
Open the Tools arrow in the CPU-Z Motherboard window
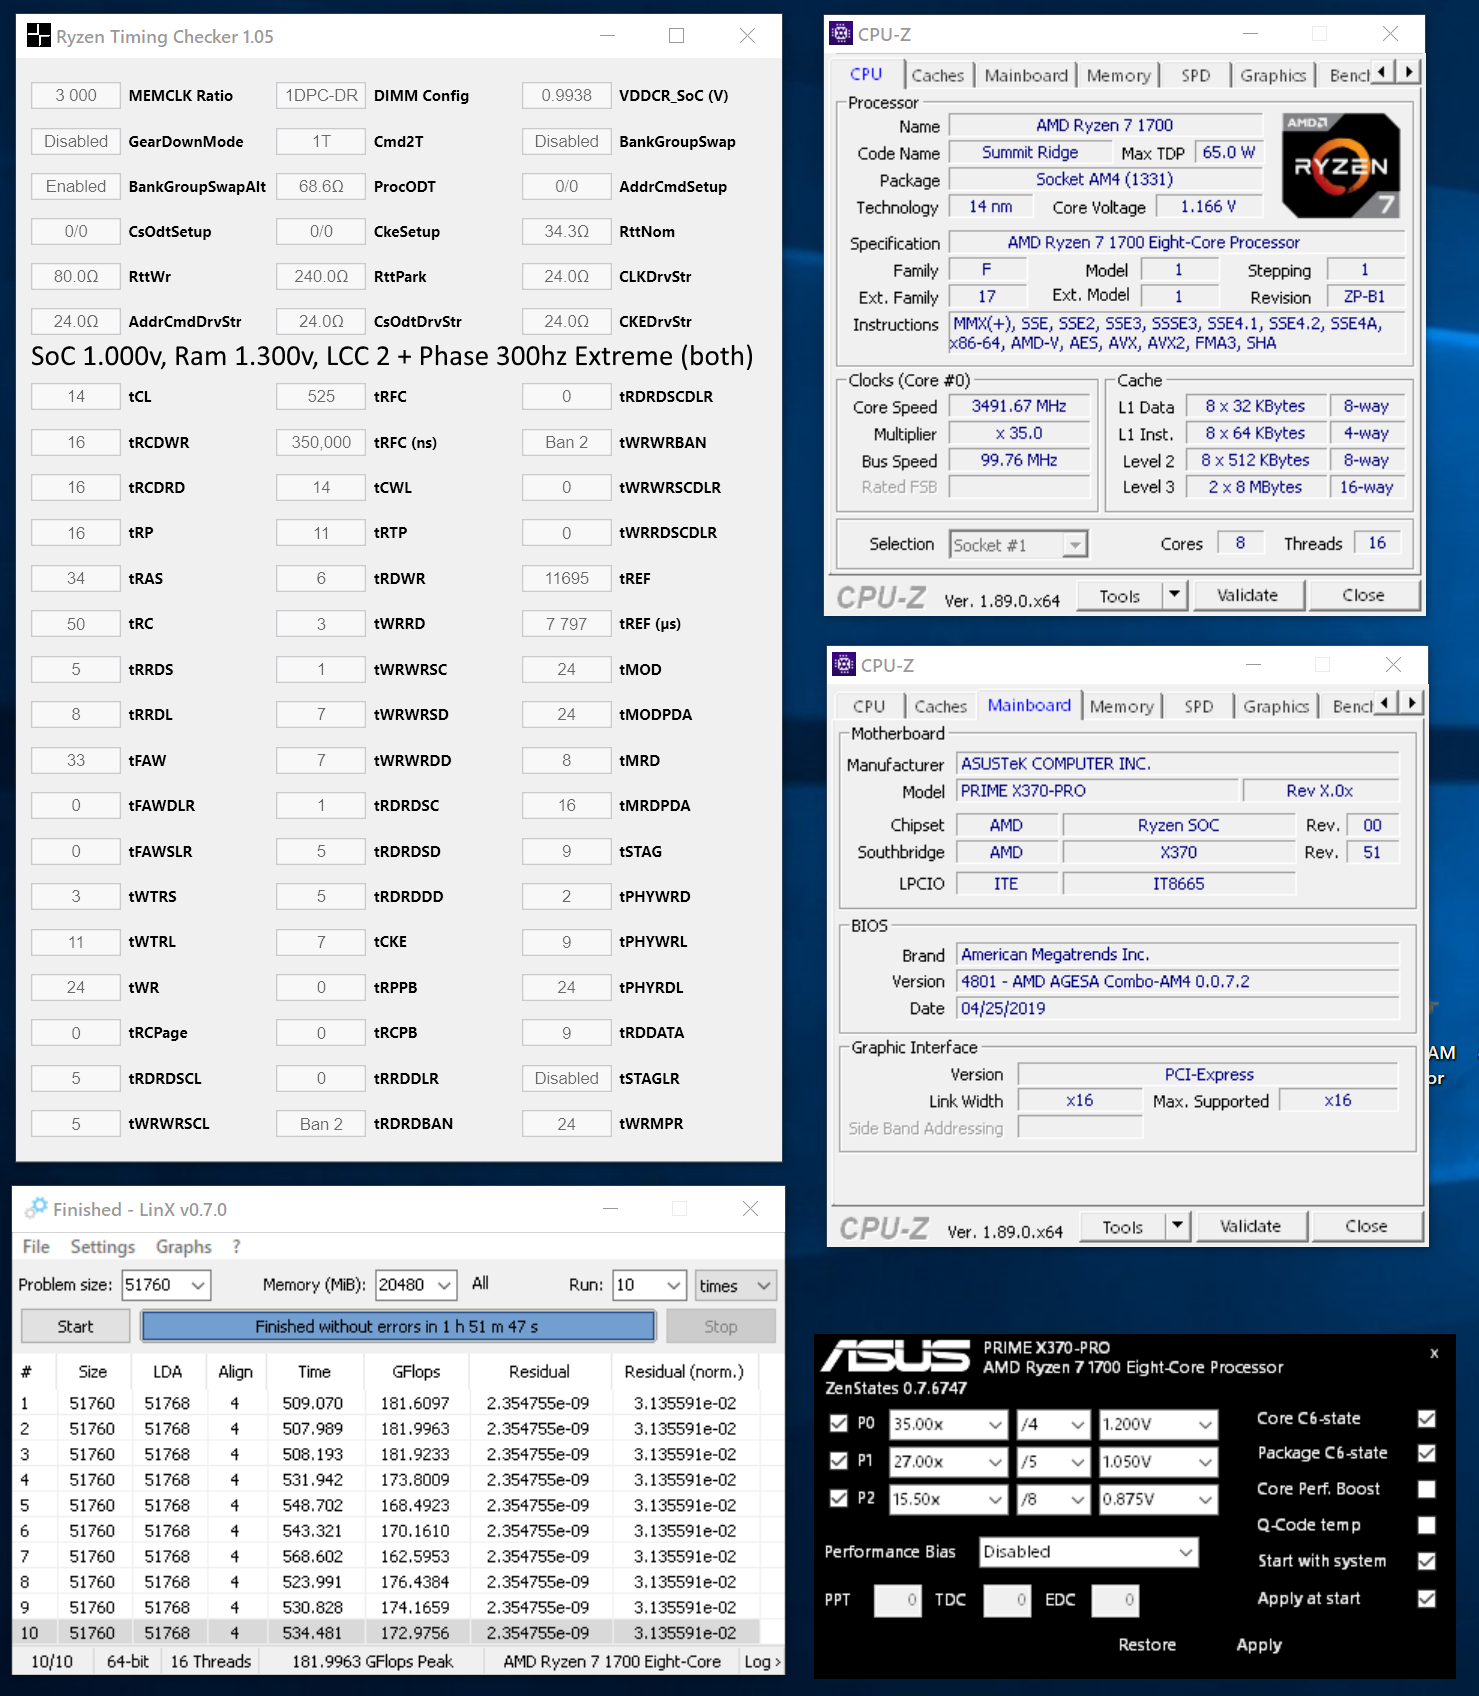click(x=1177, y=1226)
